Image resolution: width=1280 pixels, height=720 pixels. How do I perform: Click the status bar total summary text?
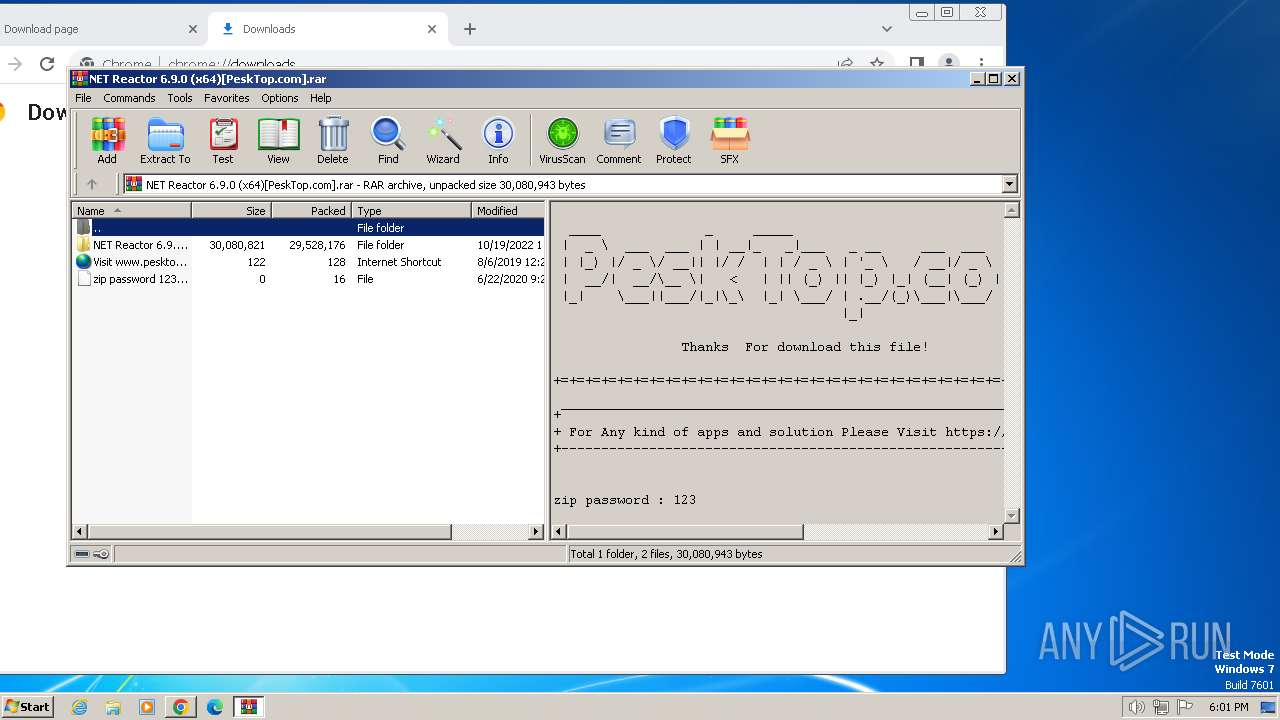click(x=666, y=554)
